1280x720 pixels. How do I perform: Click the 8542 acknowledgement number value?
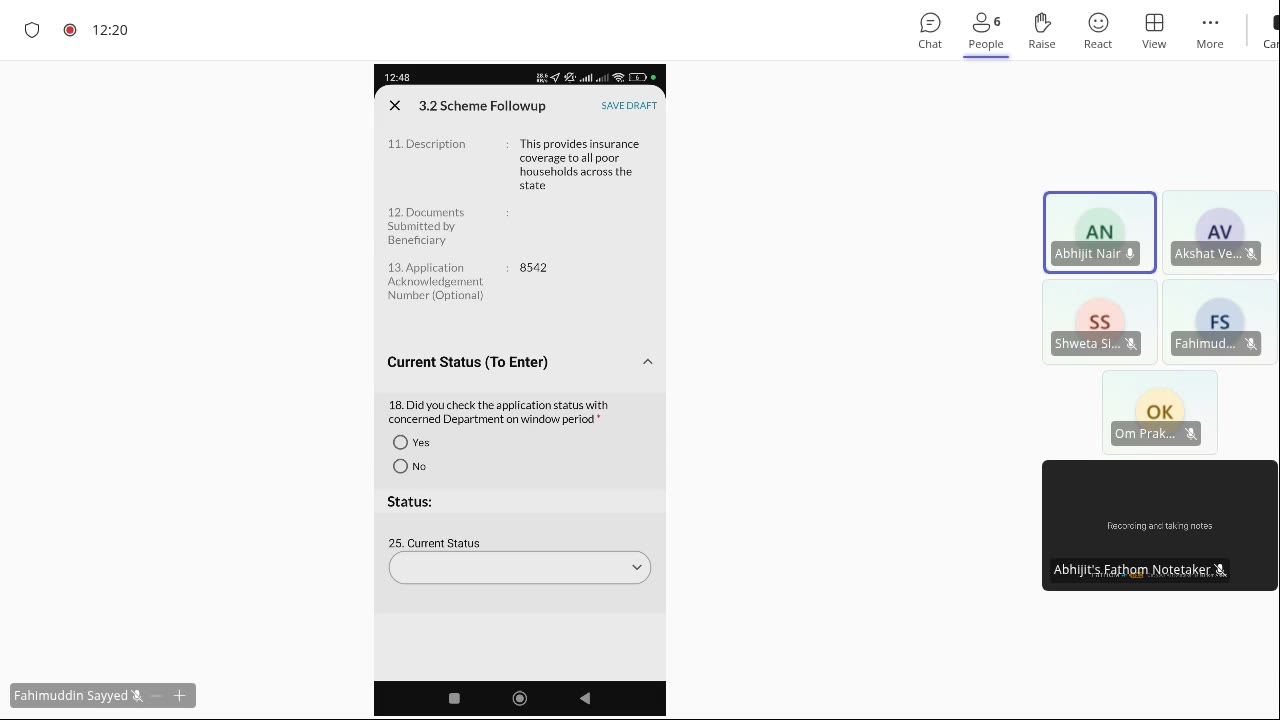coord(533,267)
